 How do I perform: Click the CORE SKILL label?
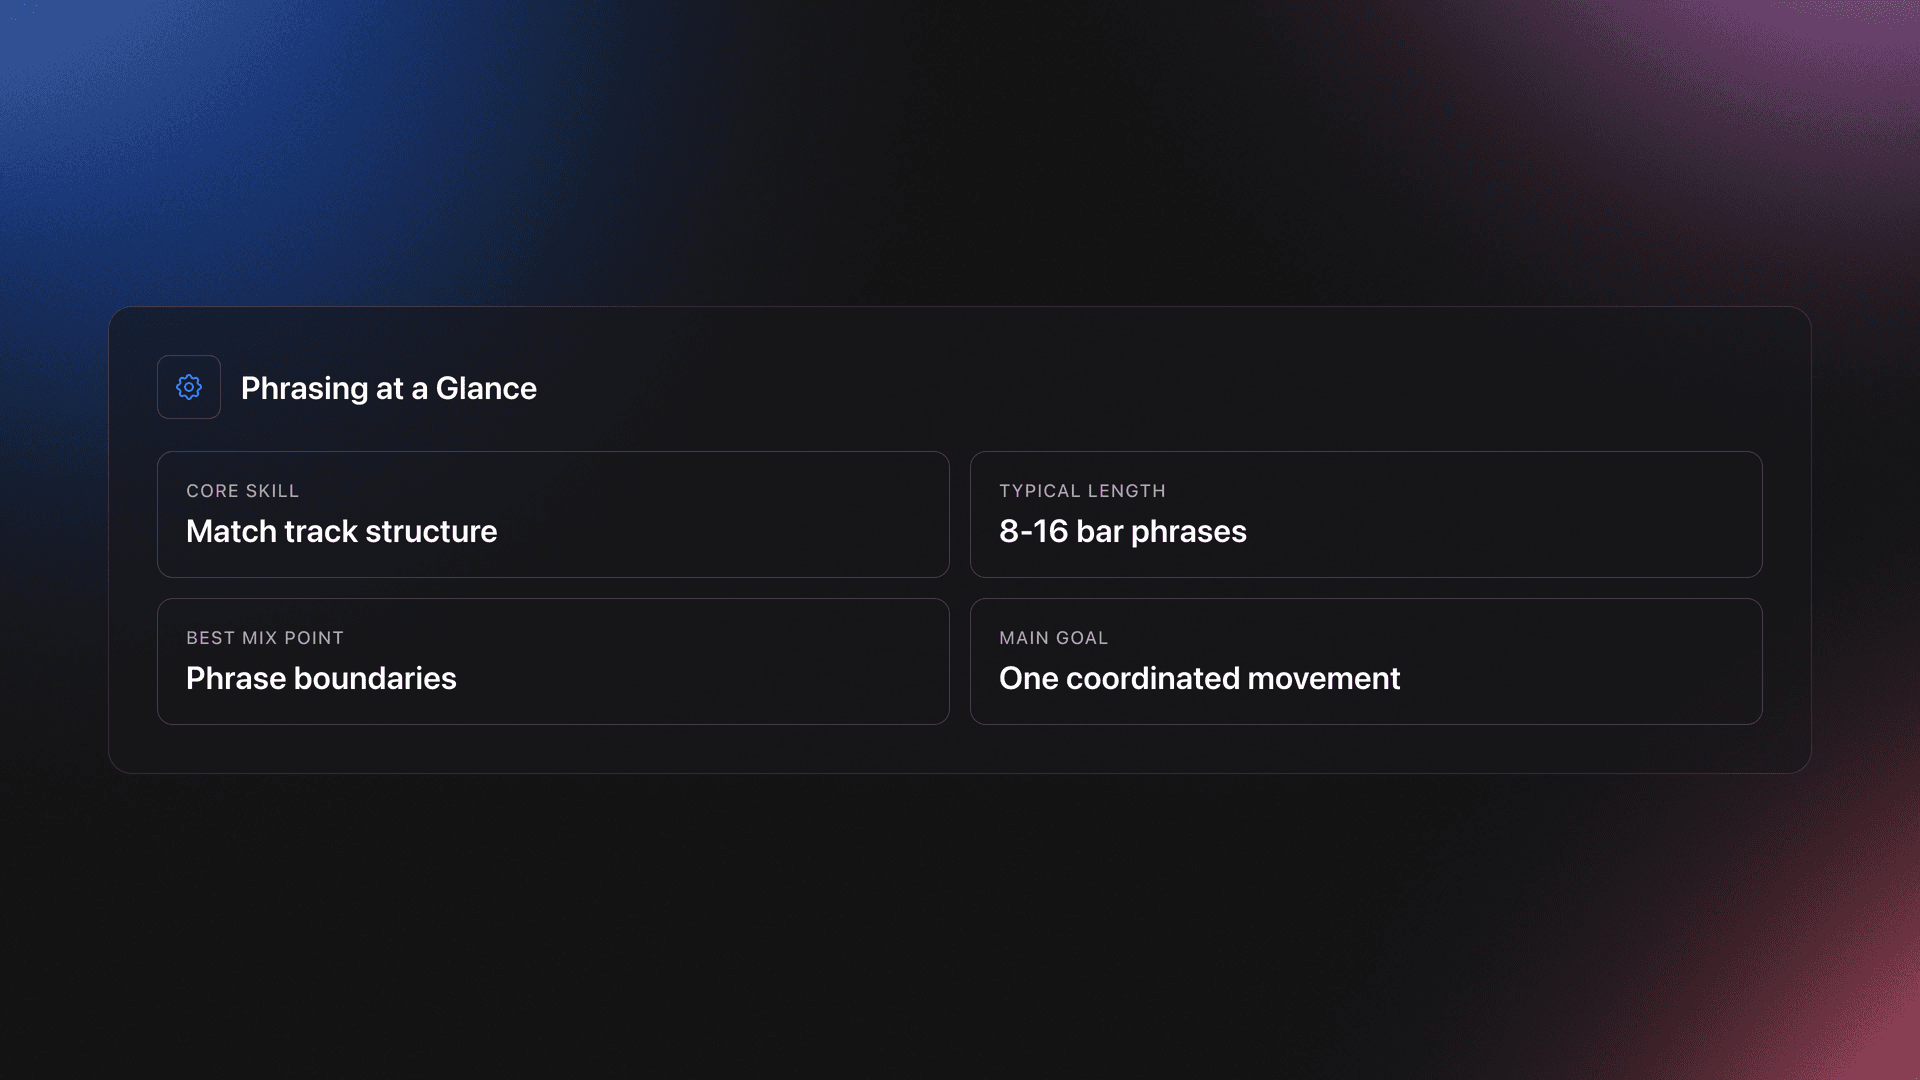coord(242,491)
